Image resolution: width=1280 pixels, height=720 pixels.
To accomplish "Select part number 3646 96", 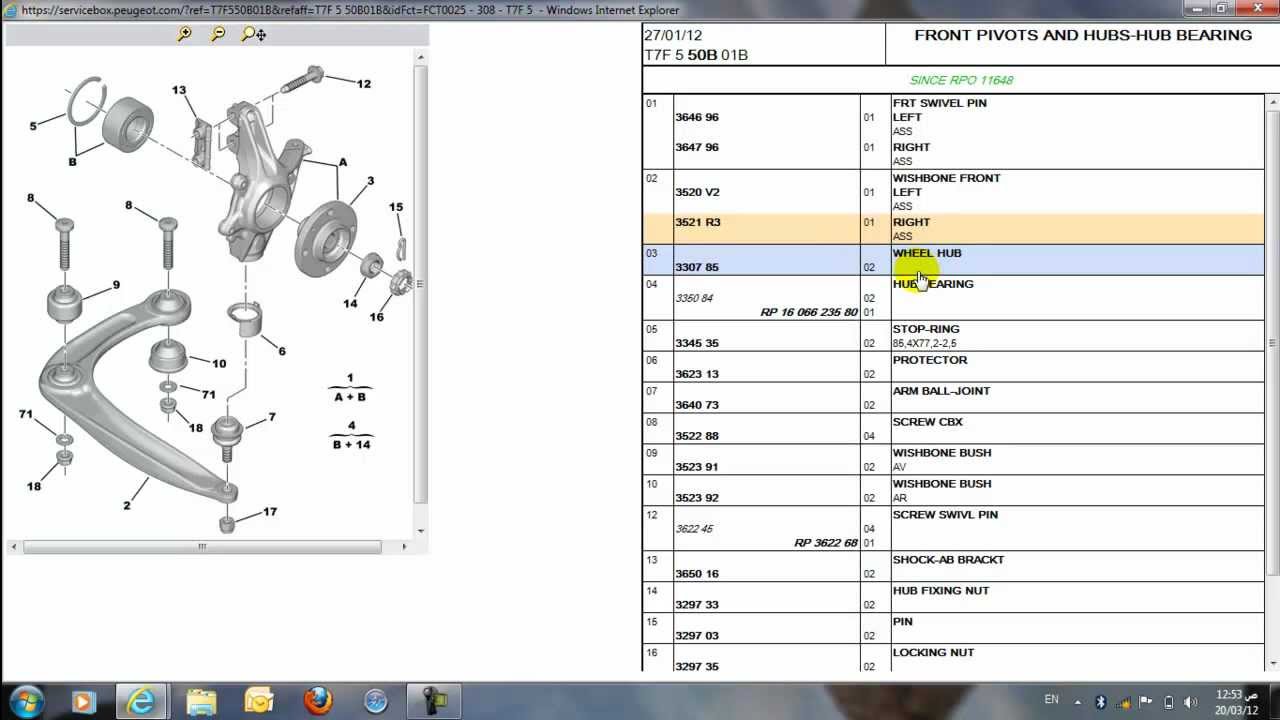I will [697, 117].
